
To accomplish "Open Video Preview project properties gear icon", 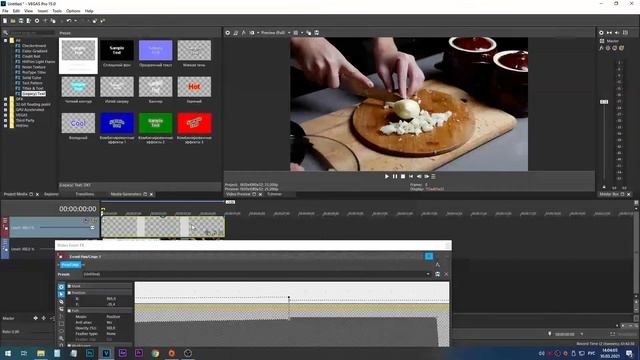I will 228,33.
